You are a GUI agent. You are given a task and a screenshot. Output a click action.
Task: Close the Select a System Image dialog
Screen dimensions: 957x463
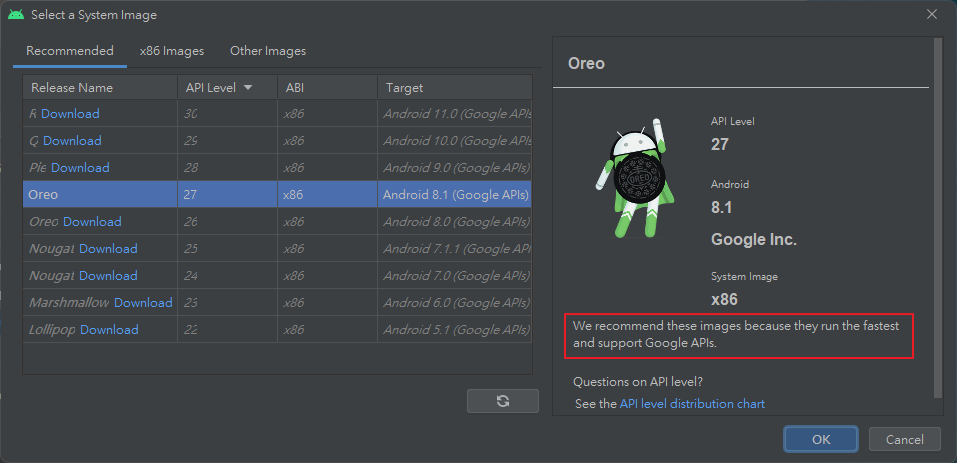coord(931,14)
